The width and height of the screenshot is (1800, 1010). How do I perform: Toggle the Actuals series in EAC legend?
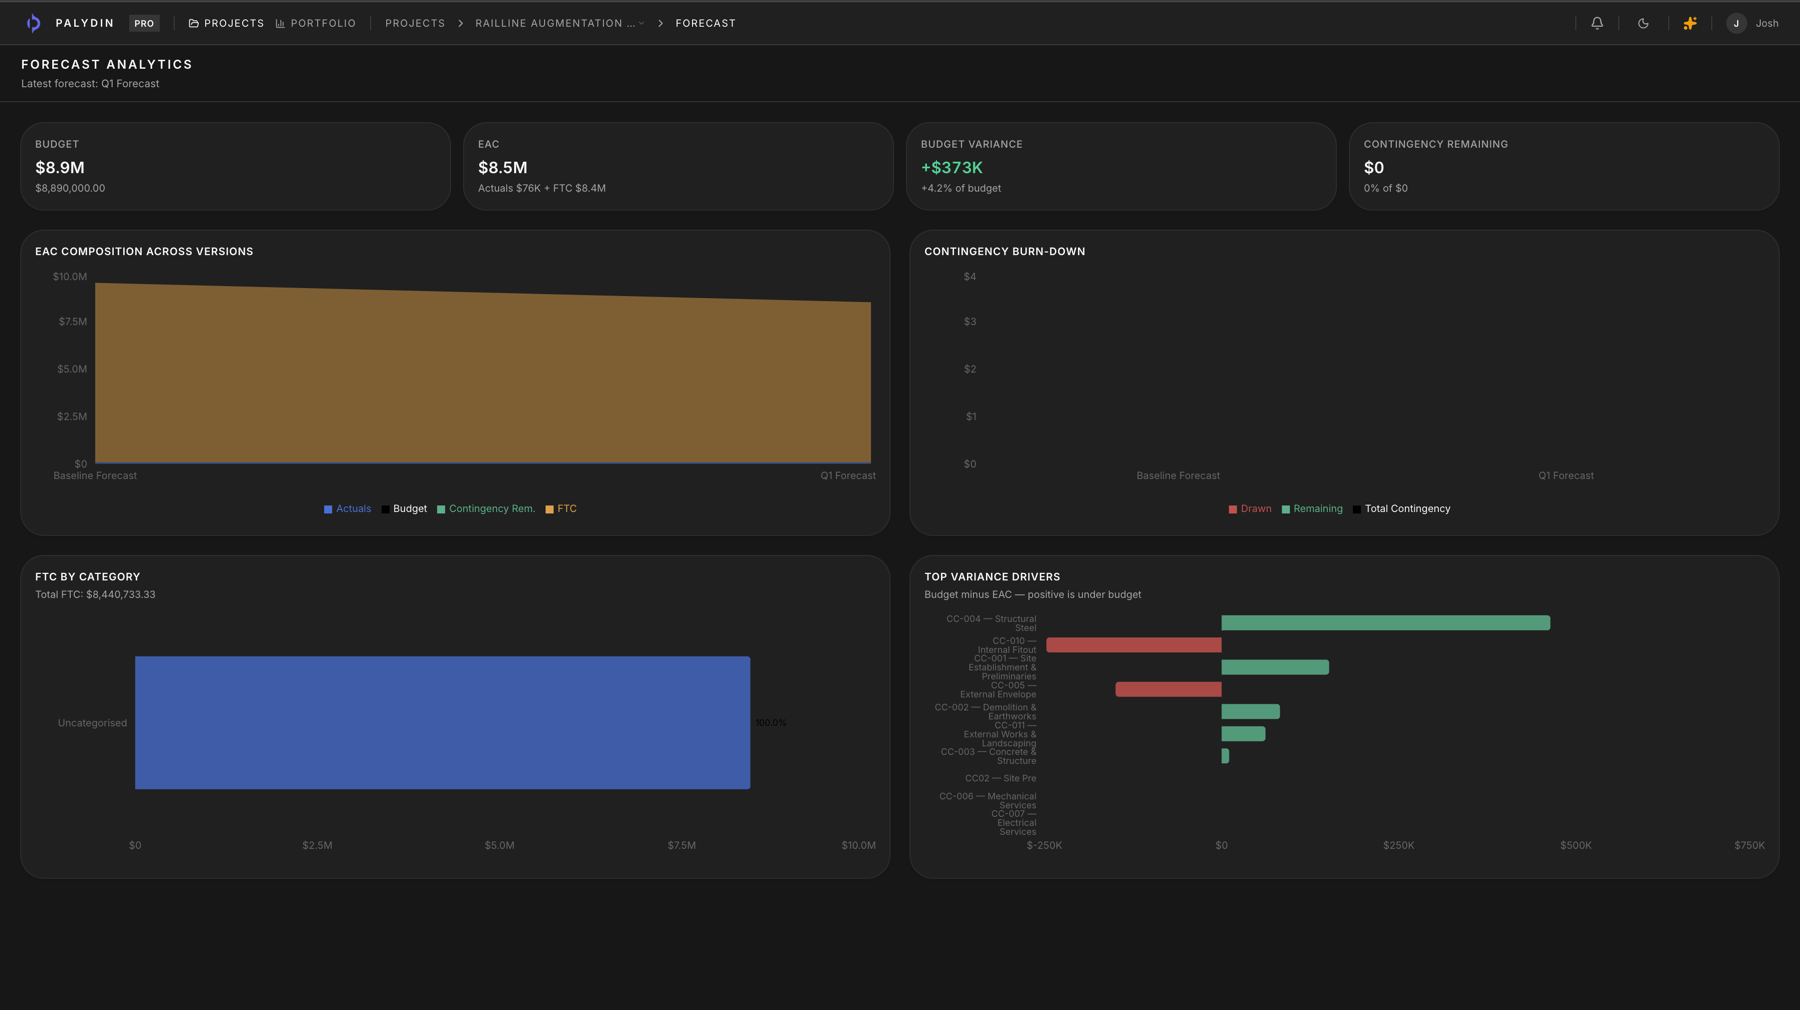pos(348,509)
